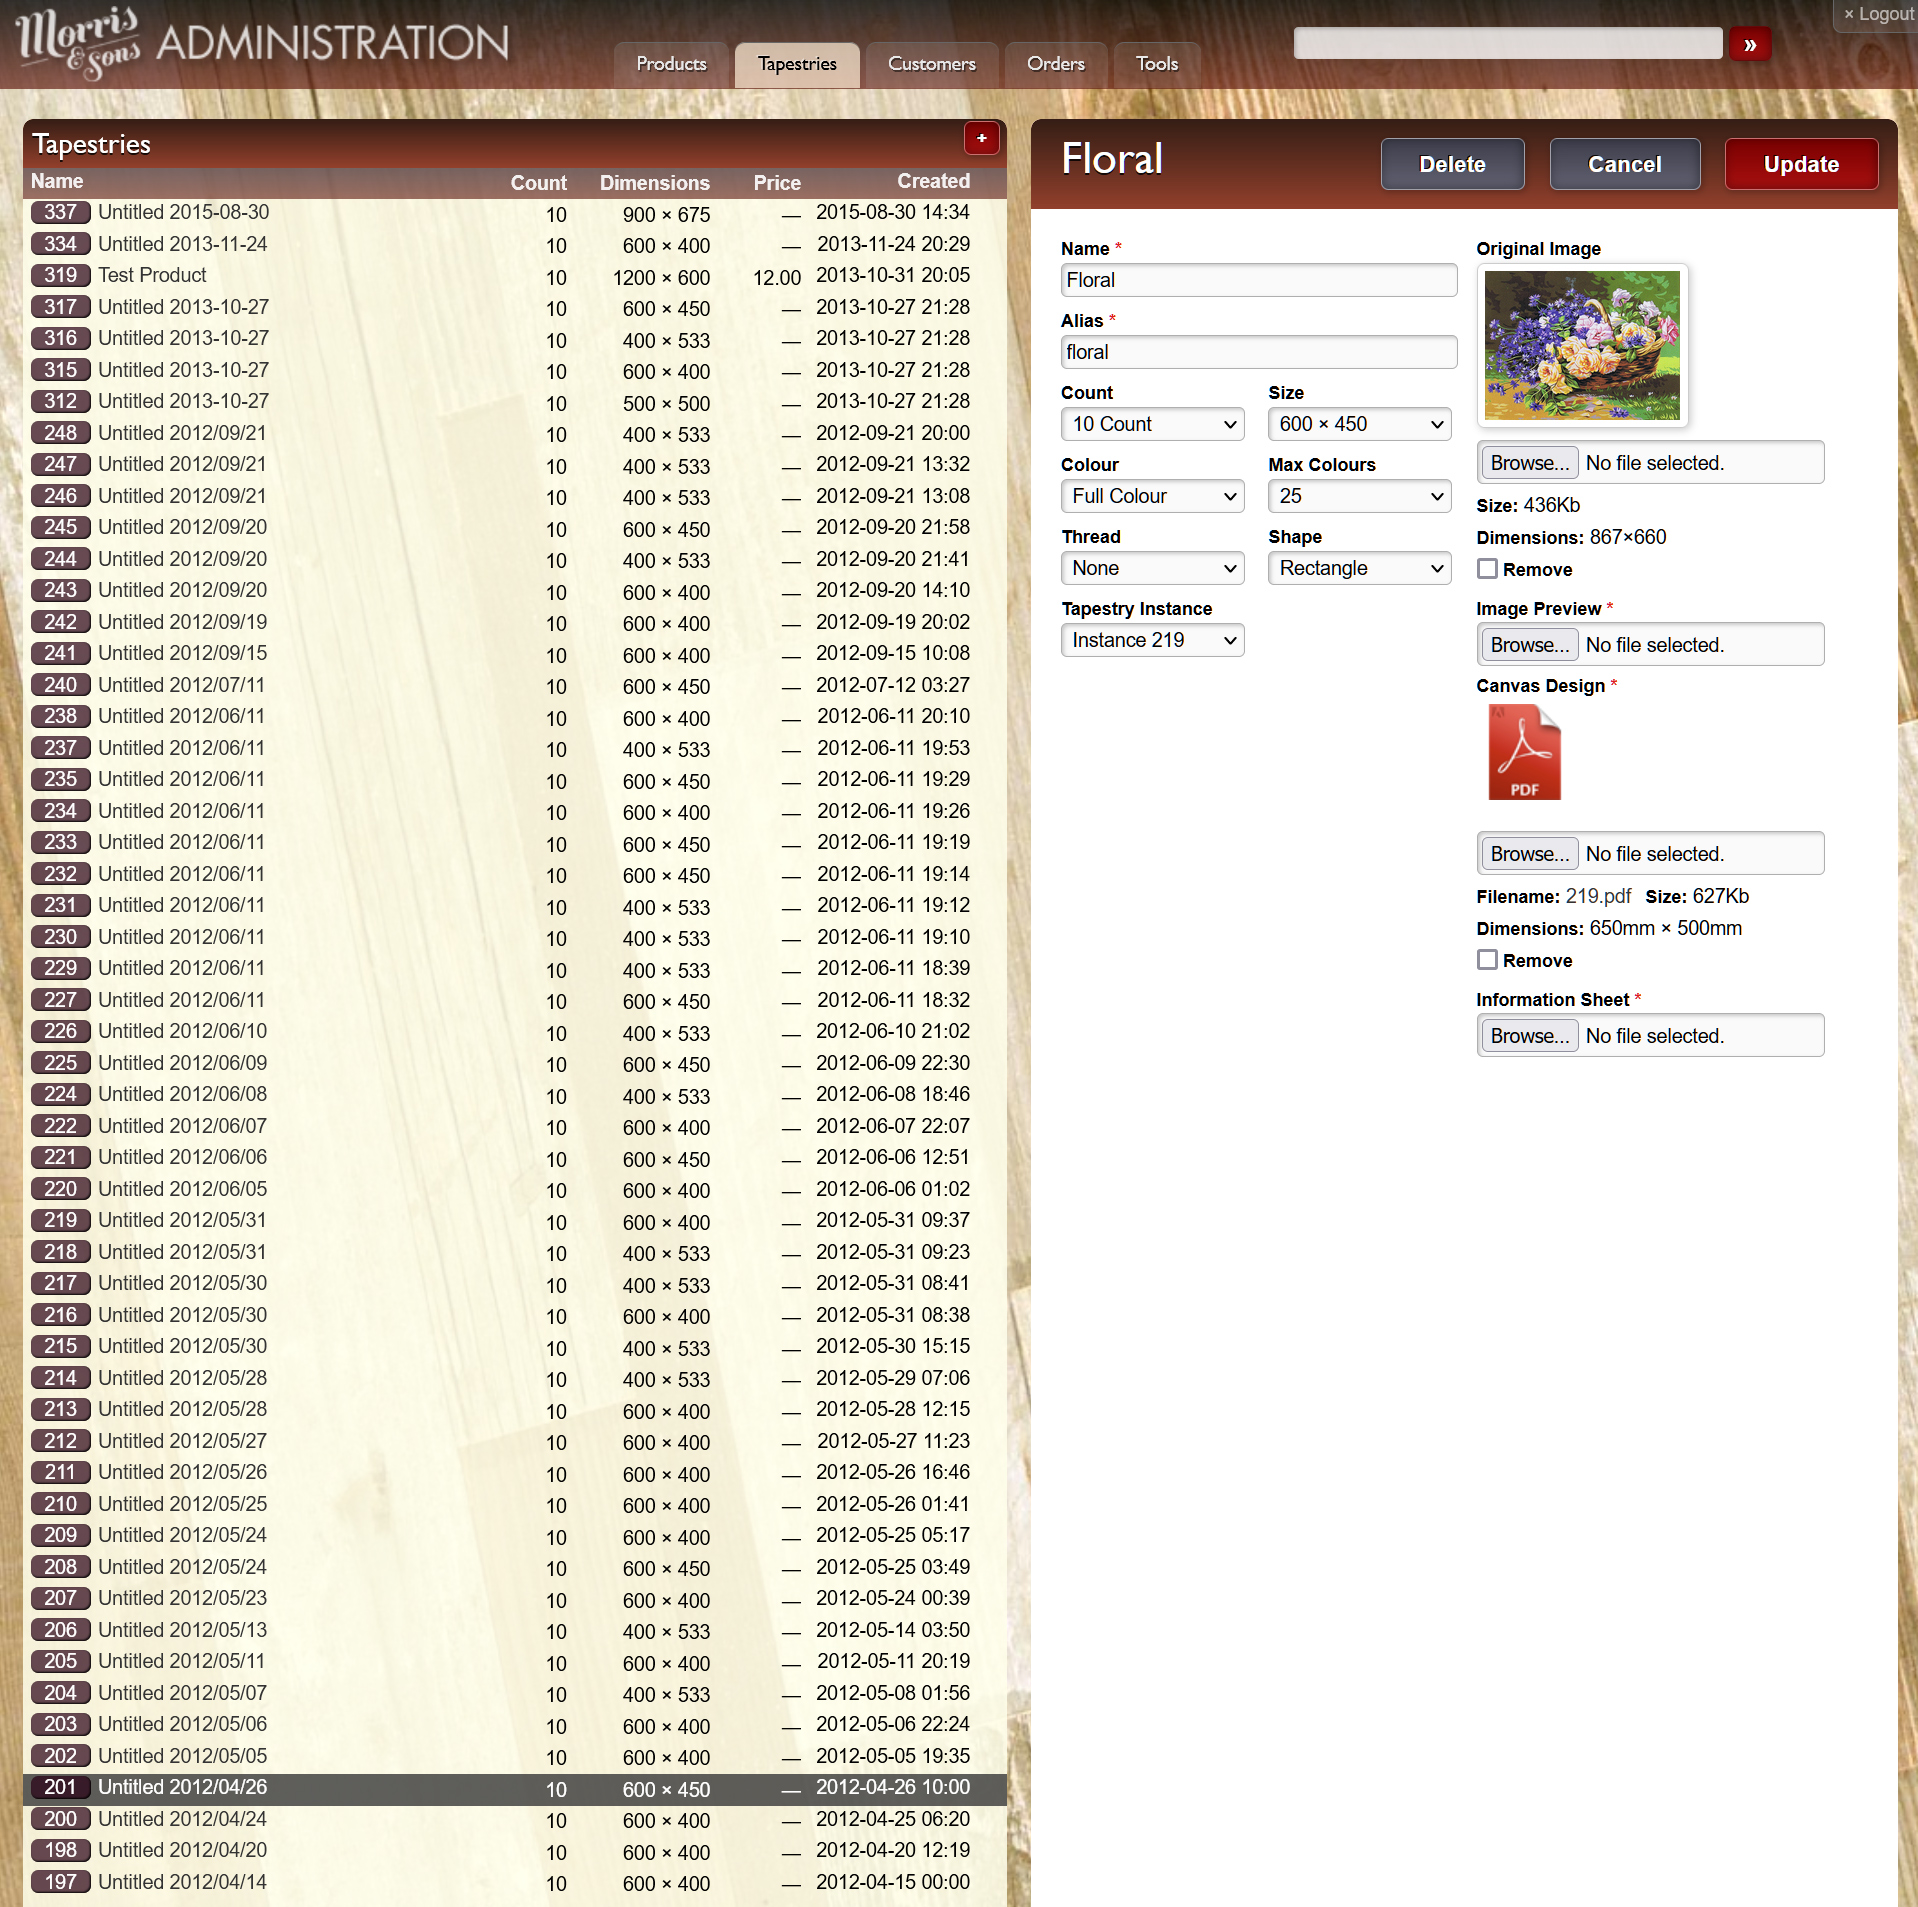Image resolution: width=1918 pixels, height=1907 pixels.
Task: Open the Count dropdown
Action: pos(1152,424)
